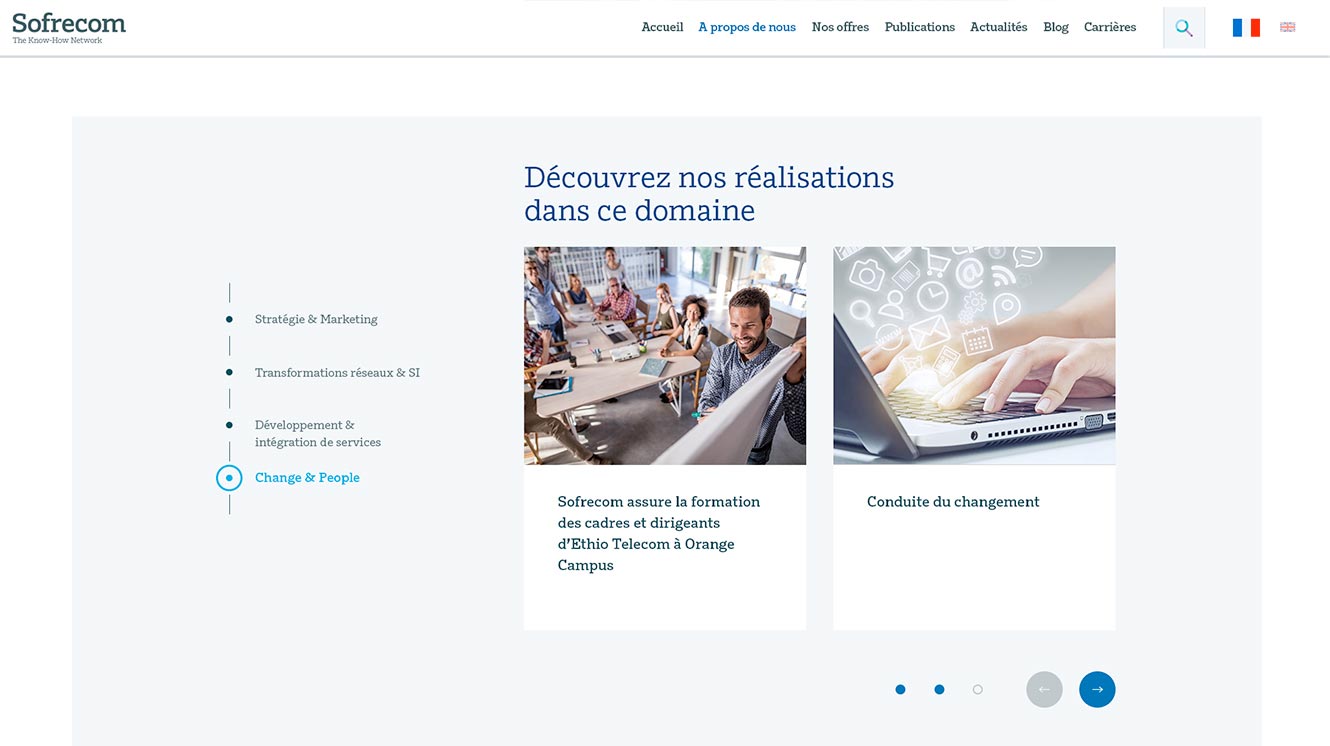The width and height of the screenshot is (1330, 746).
Task: Open the team meeting photo card
Action: pyautogui.click(x=665, y=356)
